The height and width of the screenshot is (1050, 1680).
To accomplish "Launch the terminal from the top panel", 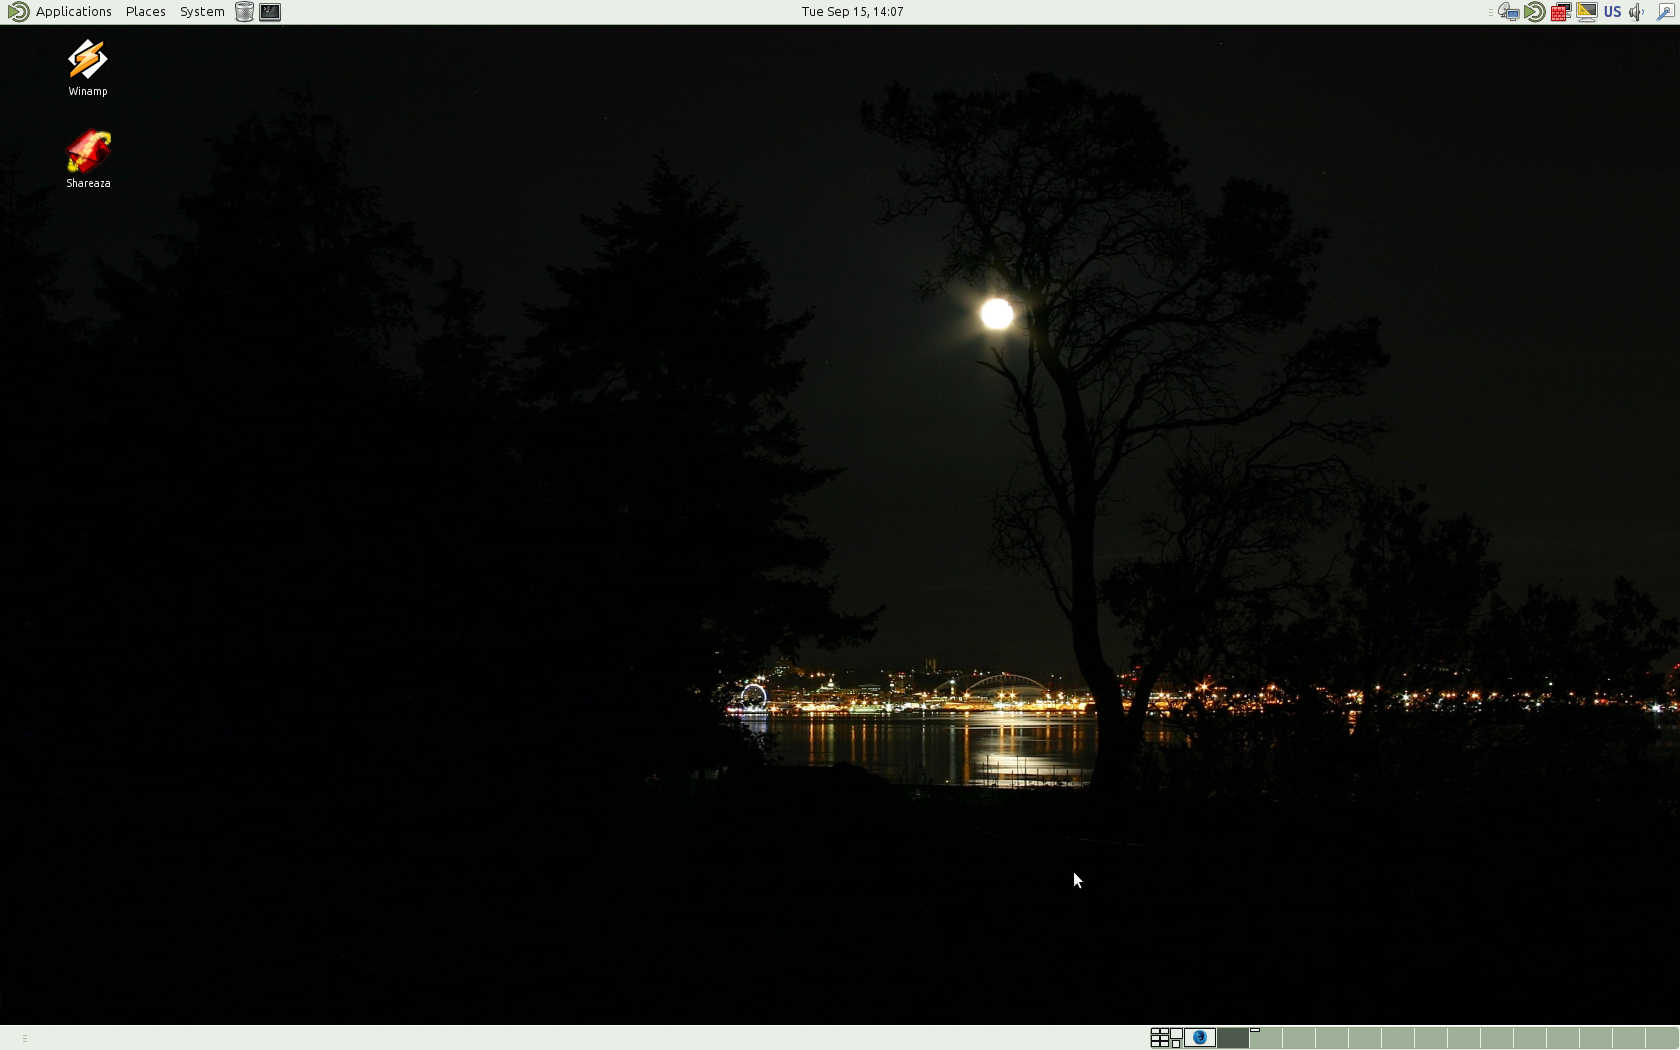I will [270, 12].
